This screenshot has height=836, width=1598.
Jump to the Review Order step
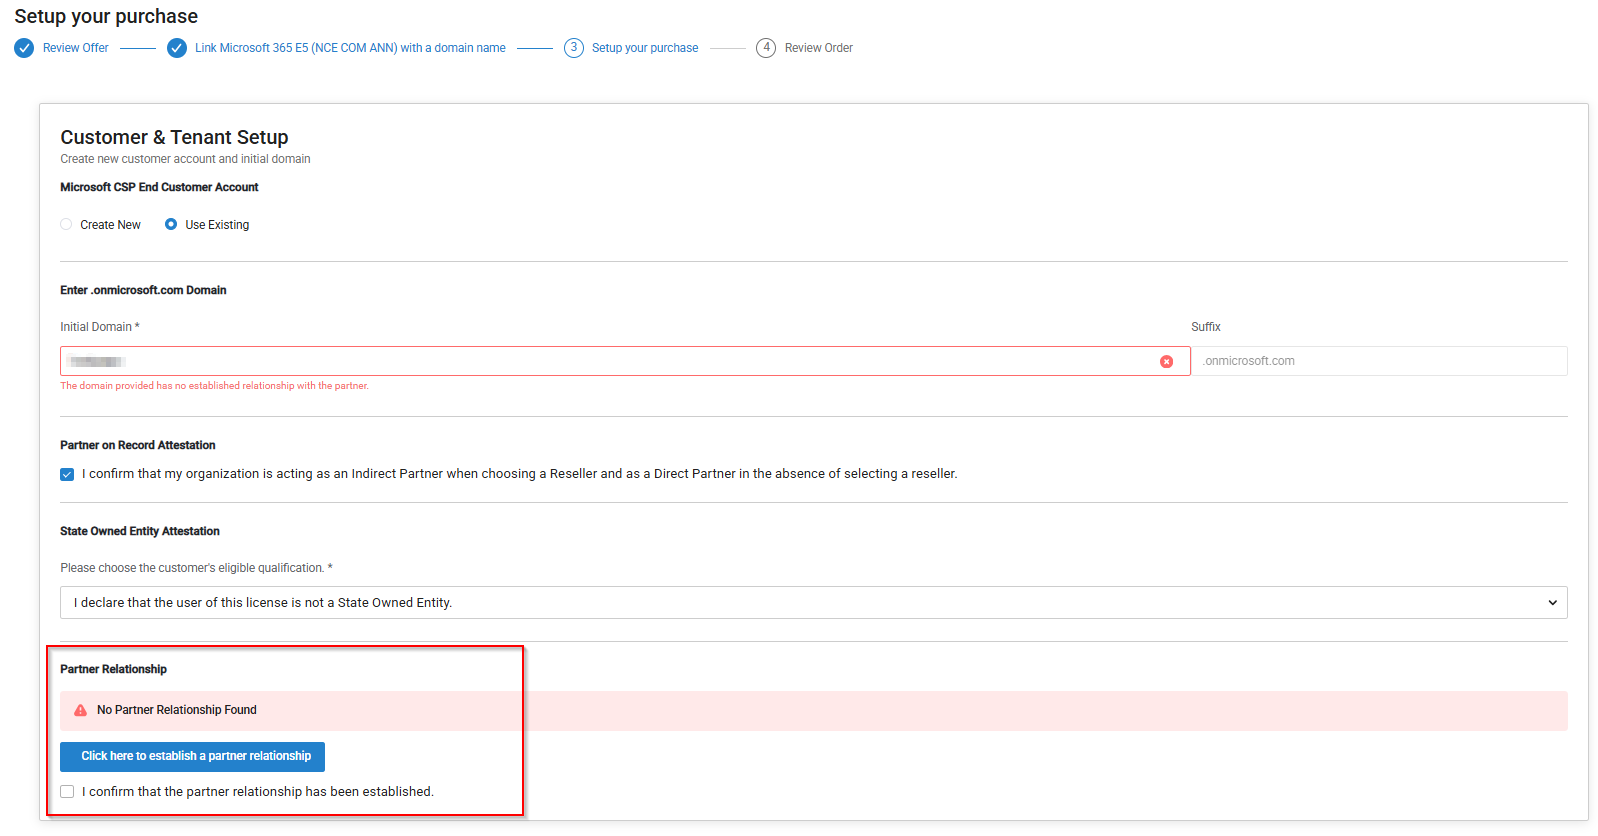(818, 48)
